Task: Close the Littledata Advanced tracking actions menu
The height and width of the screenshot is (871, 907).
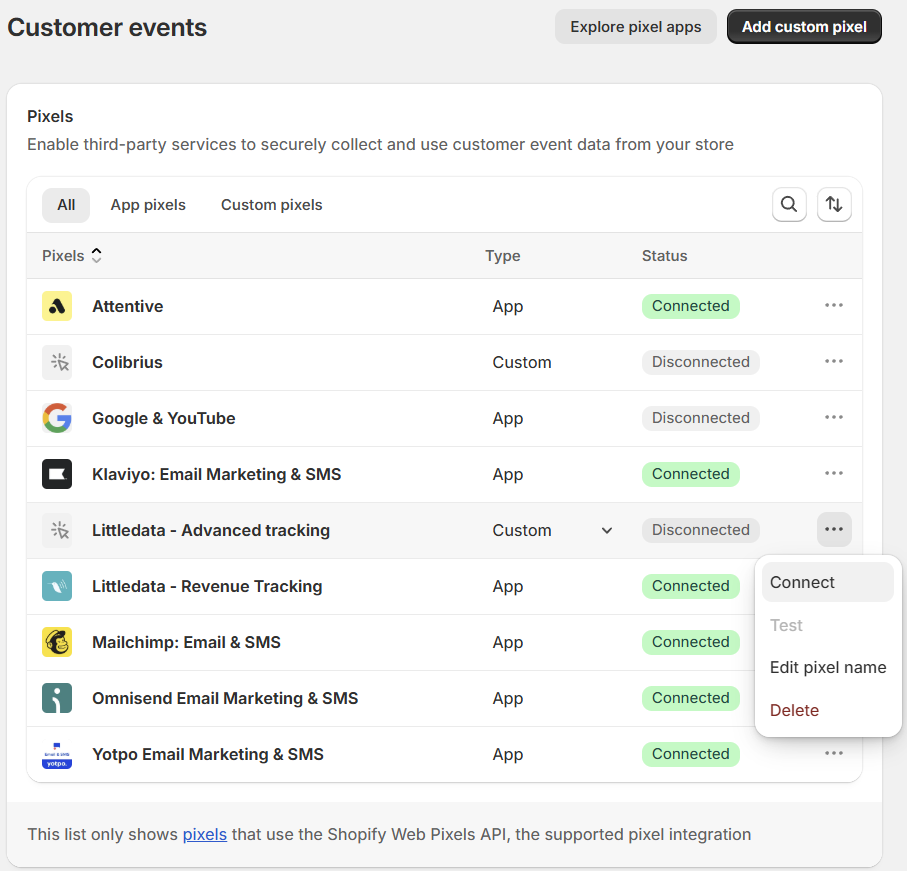Action: pos(834,529)
